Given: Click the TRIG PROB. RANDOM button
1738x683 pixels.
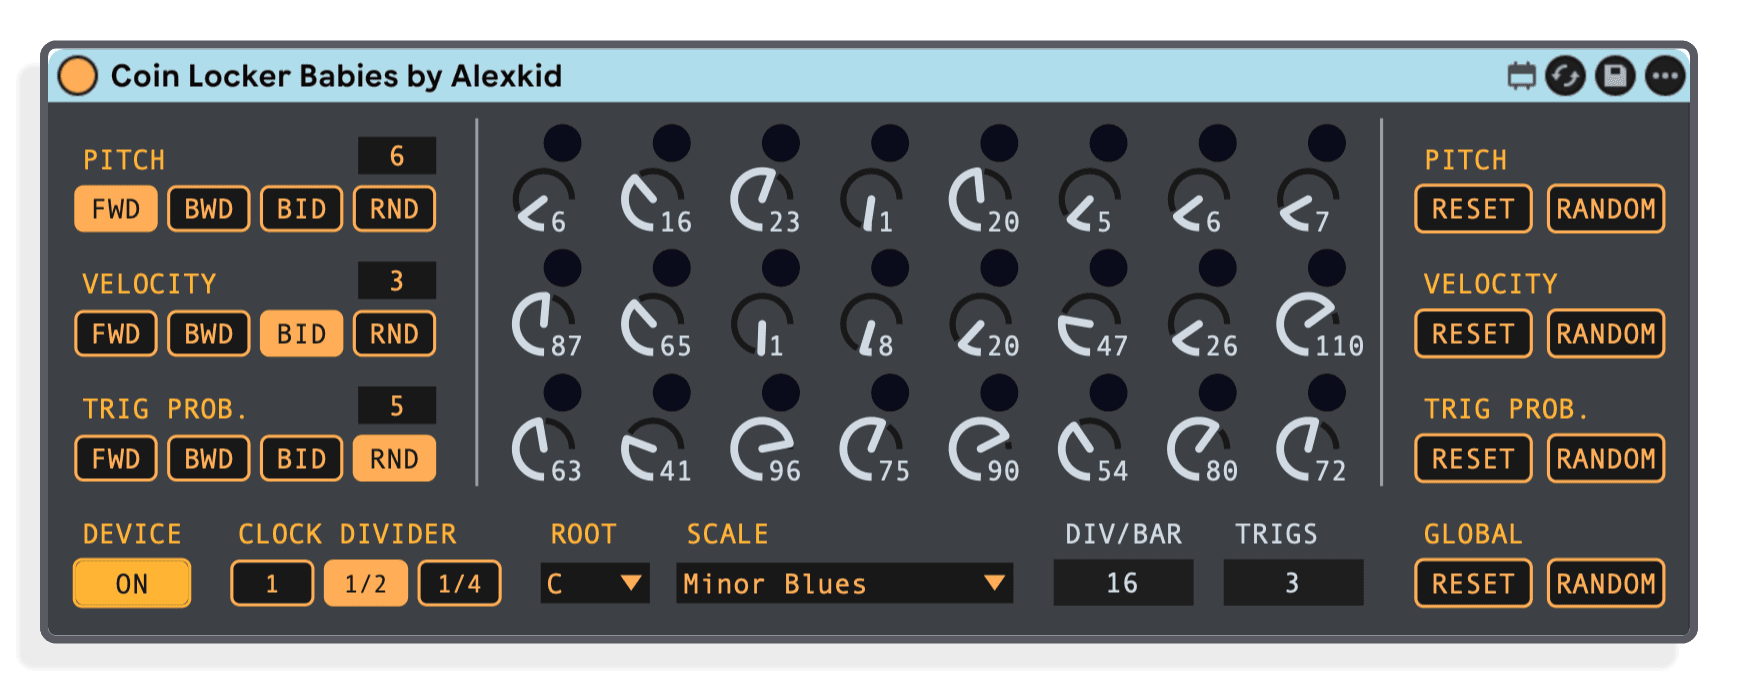Looking at the screenshot, I should 1606,459.
